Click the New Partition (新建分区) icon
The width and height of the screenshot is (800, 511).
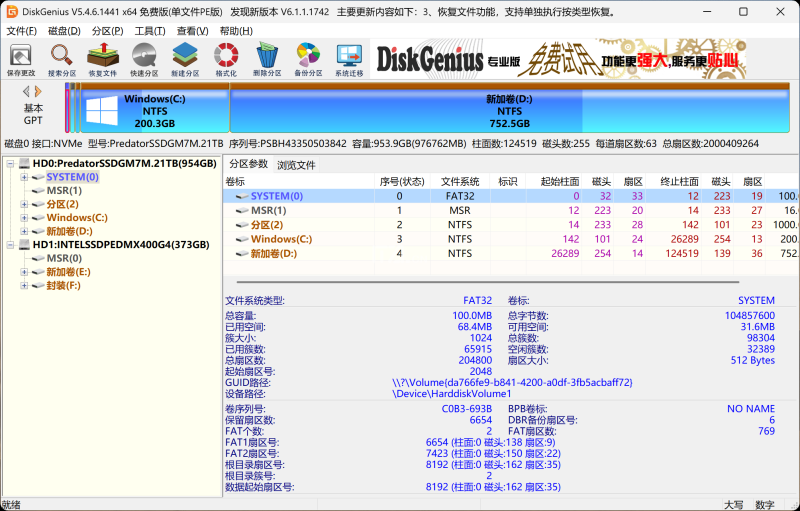click(x=185, y=59)
